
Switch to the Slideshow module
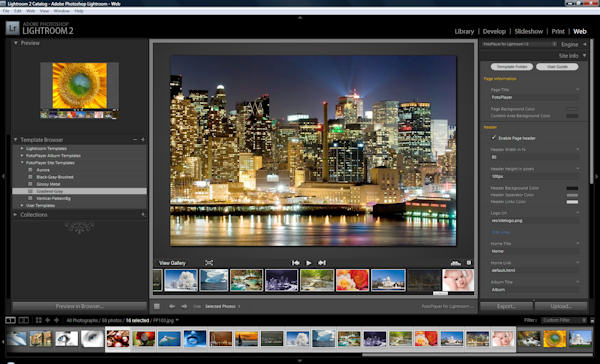tap(528, 31)
